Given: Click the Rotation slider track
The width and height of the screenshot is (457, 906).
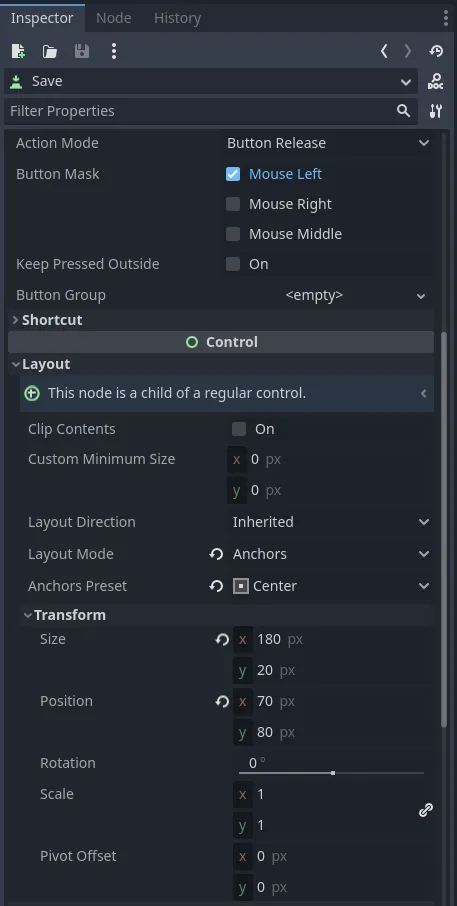Looking at the screenshot, I should pos(332,773).
